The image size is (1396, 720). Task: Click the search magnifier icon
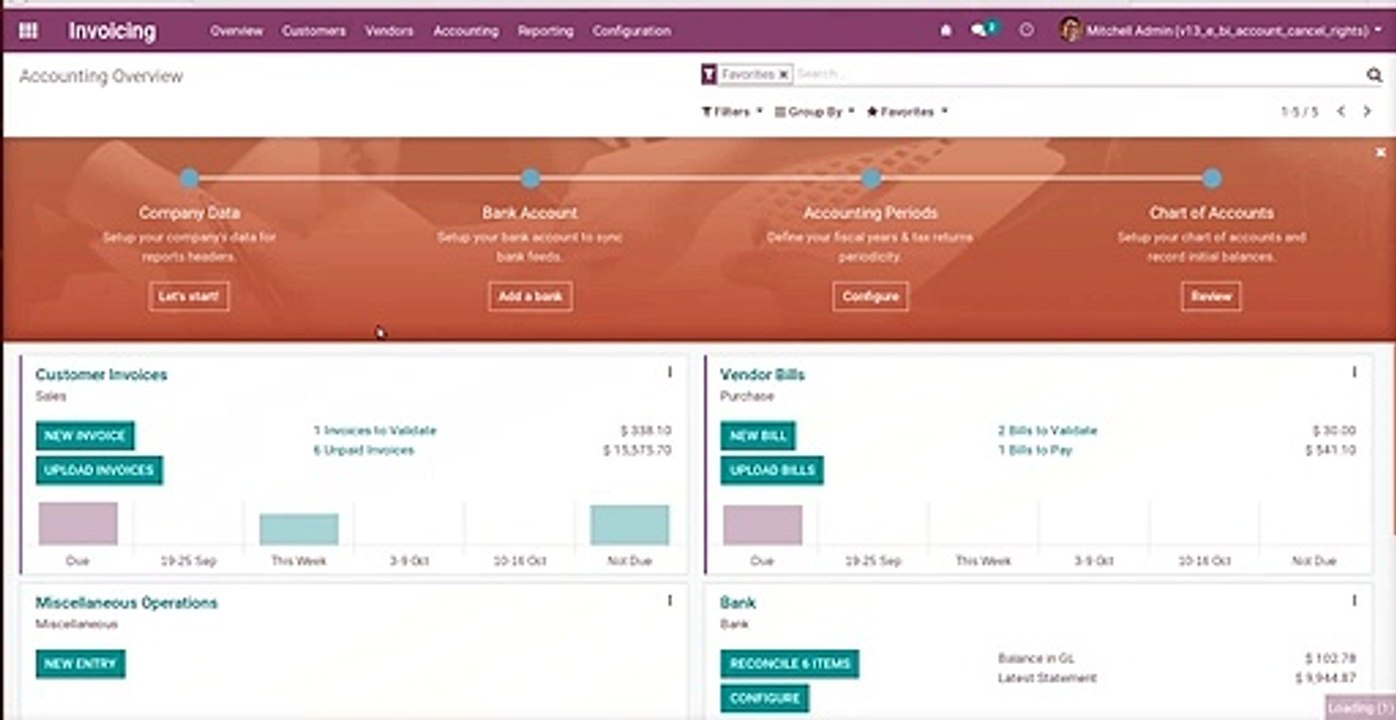pos(1374,75)
